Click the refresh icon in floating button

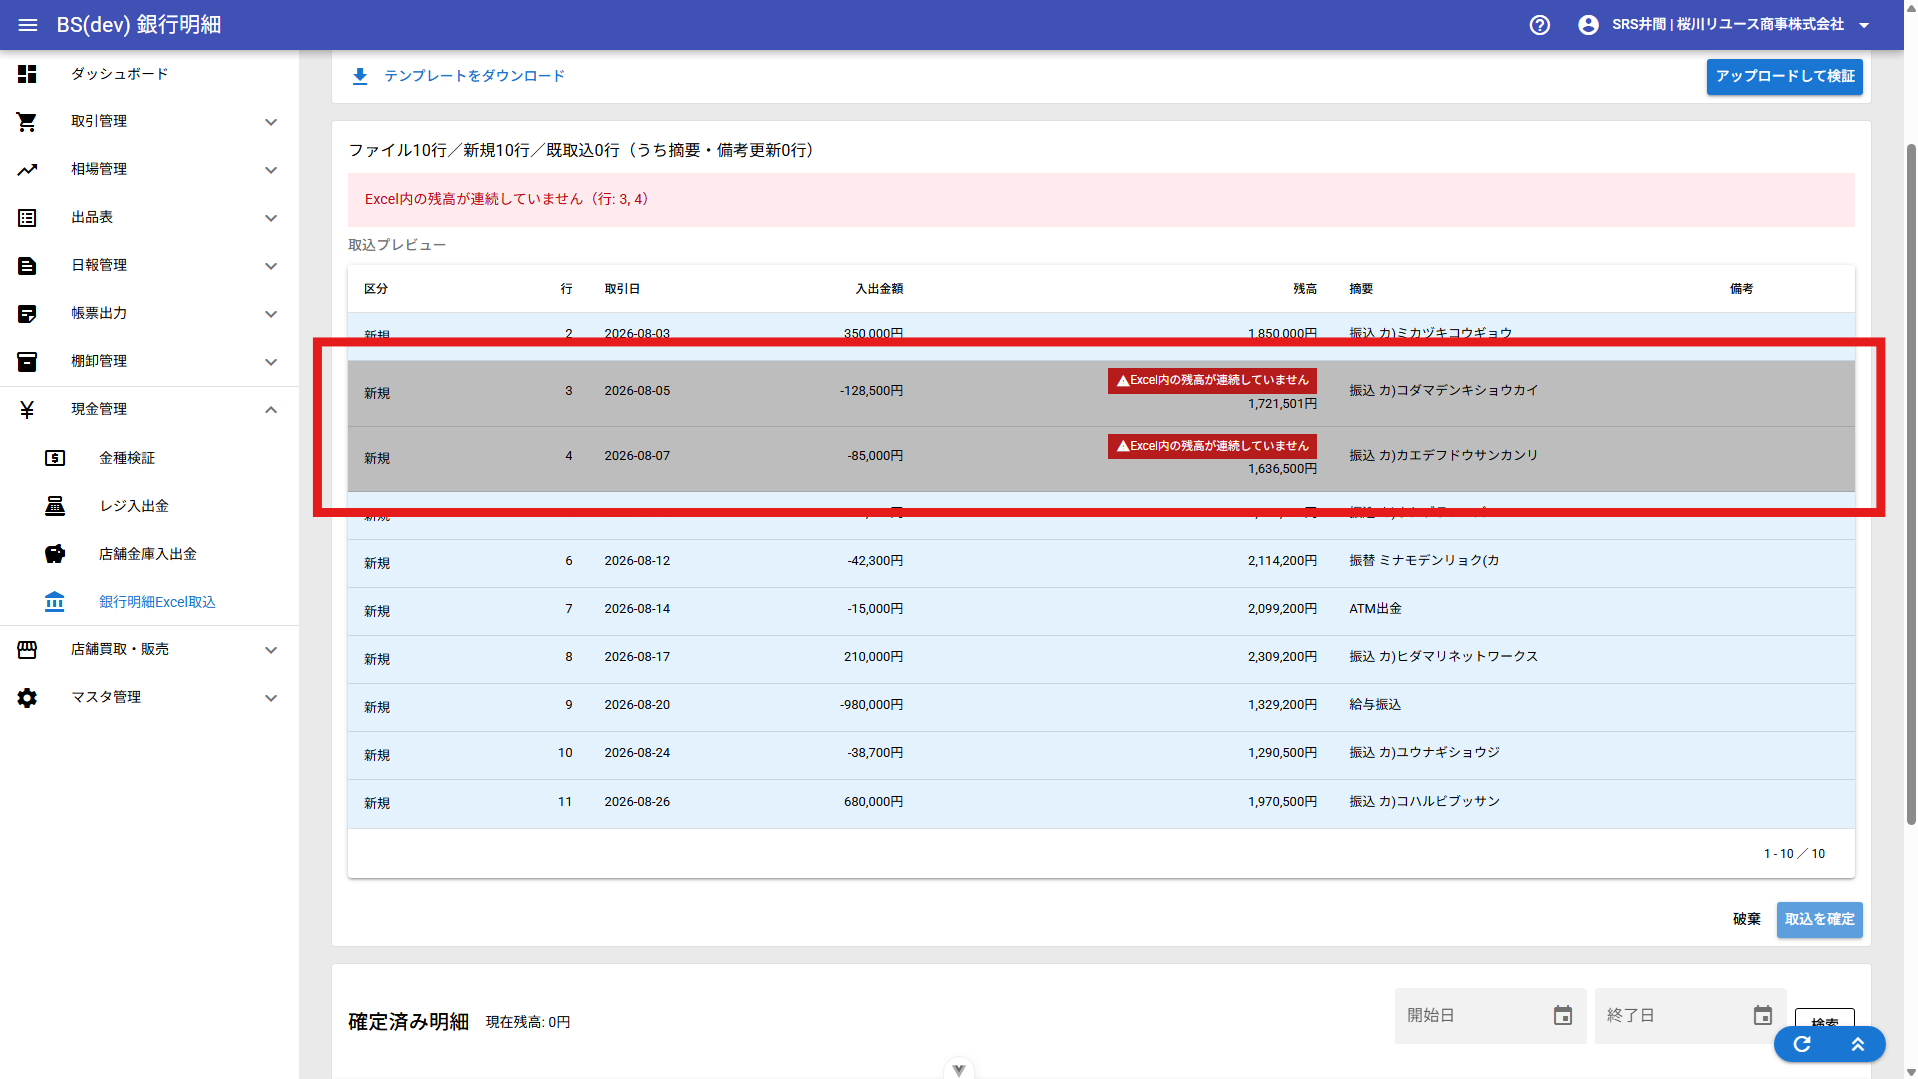[x=1802, y=1044]
